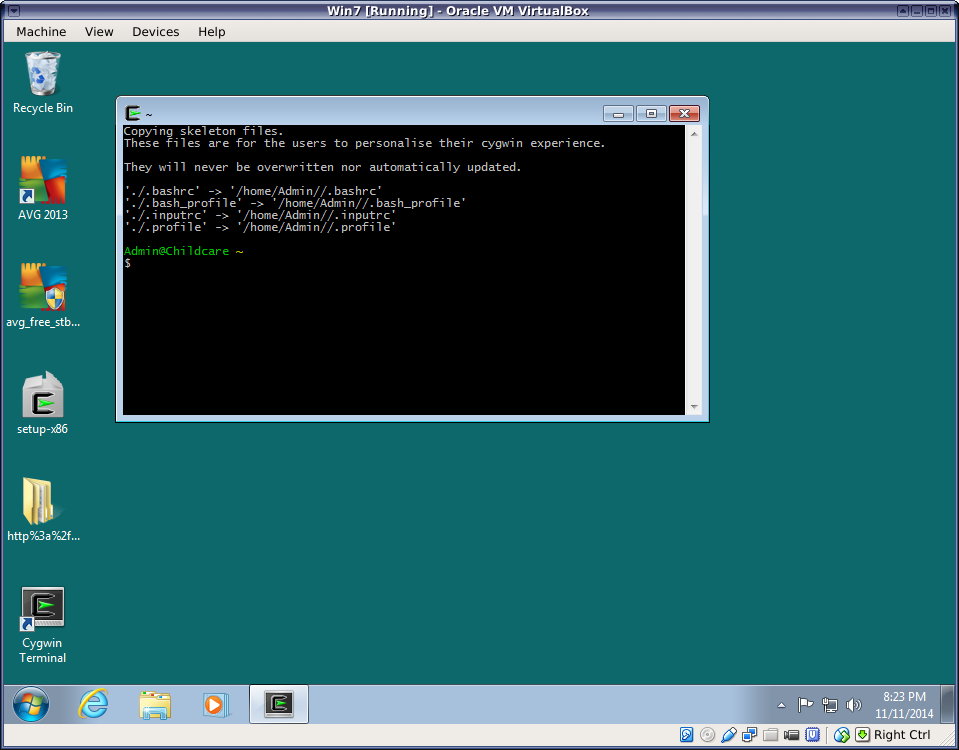
Task: Click the VirtualBox USB devices status icon
Action: 728,735
